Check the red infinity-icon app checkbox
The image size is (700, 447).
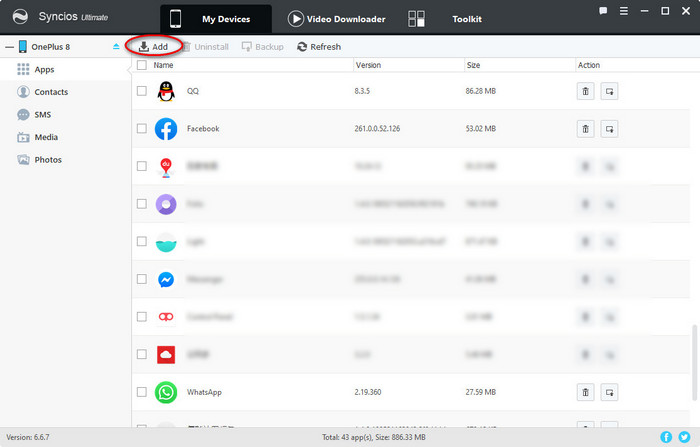(142, 317)
